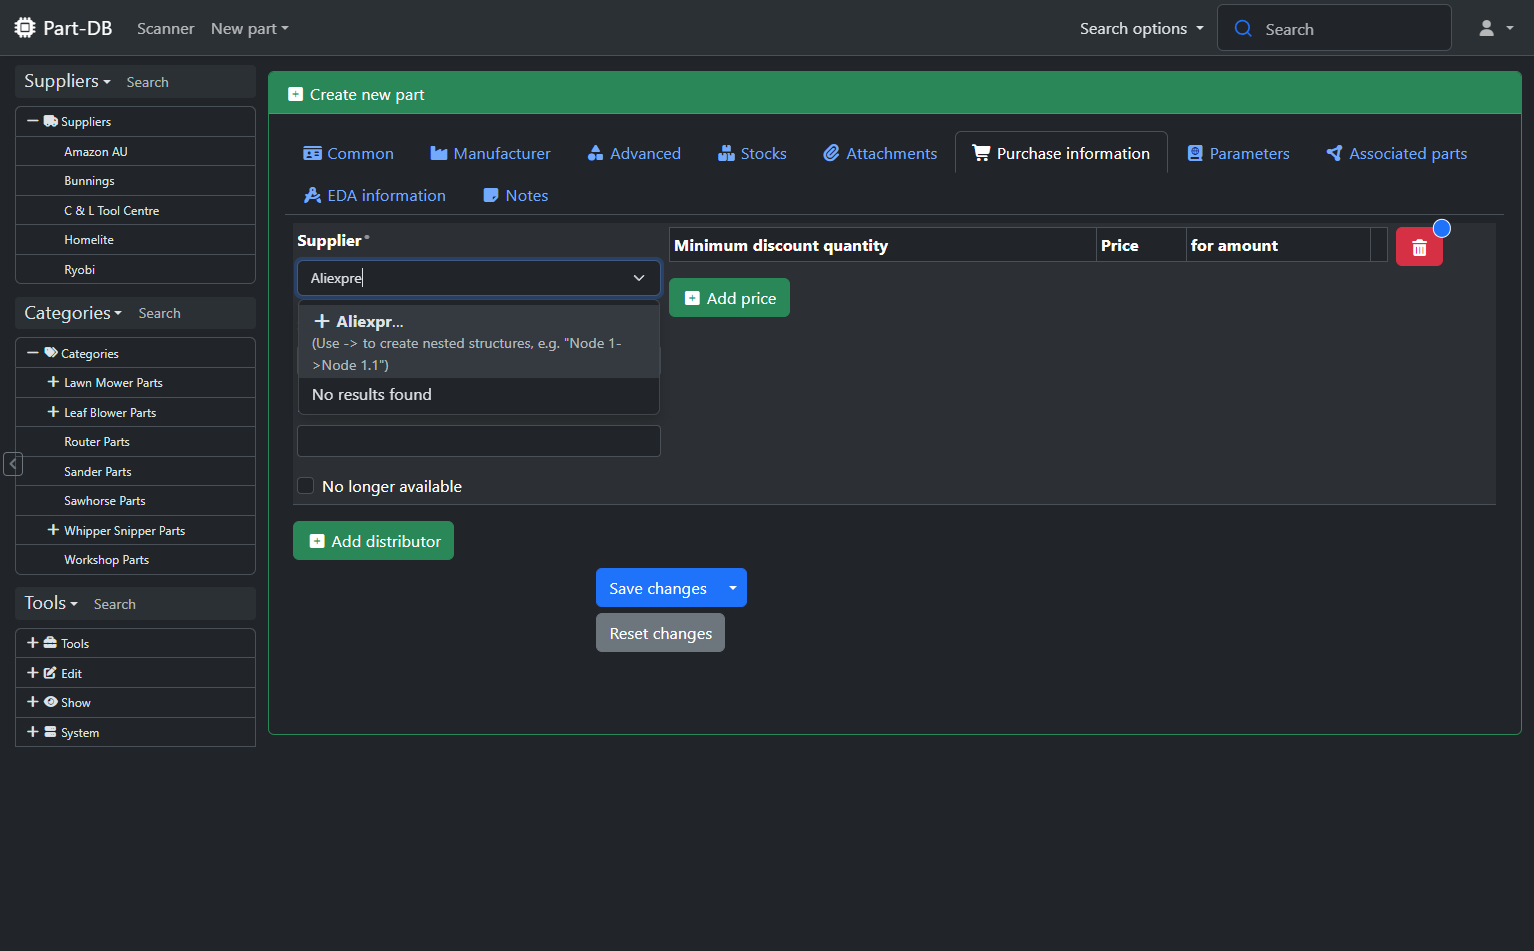
Task: Focus the Suppliers panel Search field
Action: click(x=186, y=82)
